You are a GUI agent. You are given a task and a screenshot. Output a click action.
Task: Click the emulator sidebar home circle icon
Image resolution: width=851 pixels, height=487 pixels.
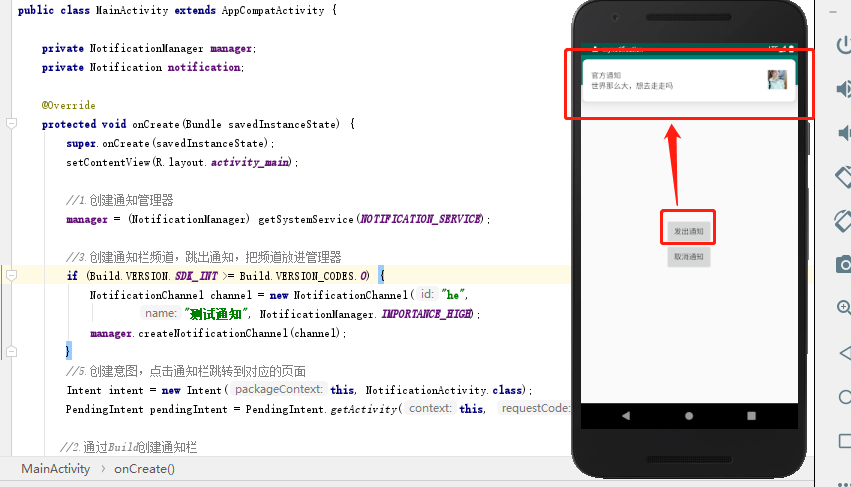(845, 397)
